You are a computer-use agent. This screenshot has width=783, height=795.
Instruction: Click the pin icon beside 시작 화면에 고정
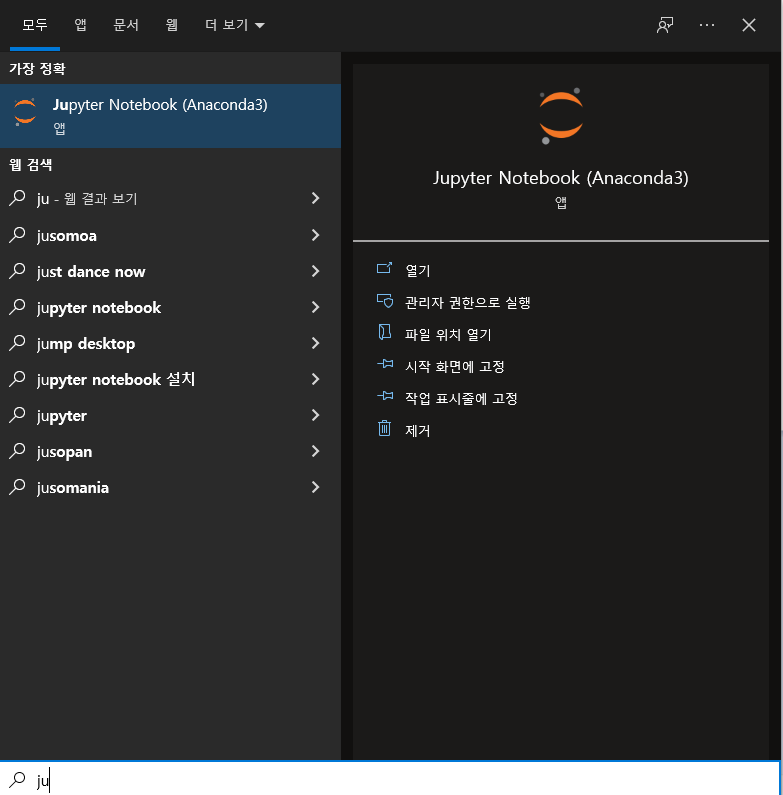385,364
